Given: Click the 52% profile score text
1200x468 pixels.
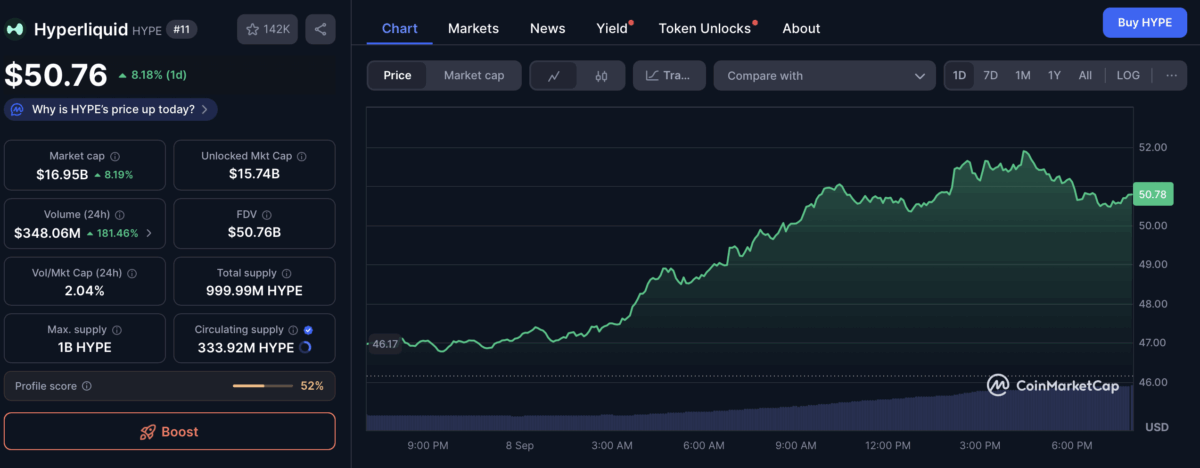Looking at the screenshot, I should 312,386.
